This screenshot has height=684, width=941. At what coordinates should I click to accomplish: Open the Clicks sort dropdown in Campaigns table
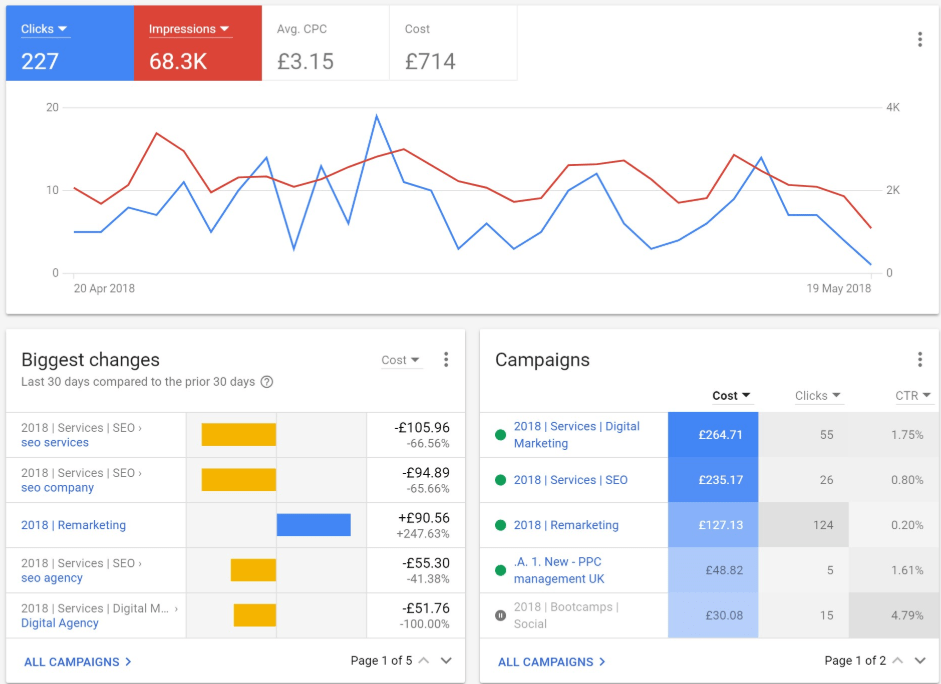point(818,396)
